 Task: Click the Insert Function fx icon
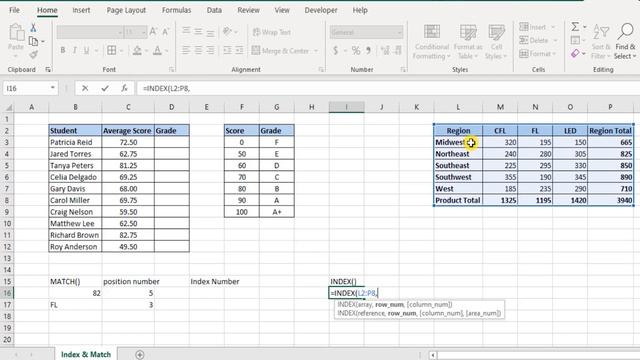tap(124, 88)
